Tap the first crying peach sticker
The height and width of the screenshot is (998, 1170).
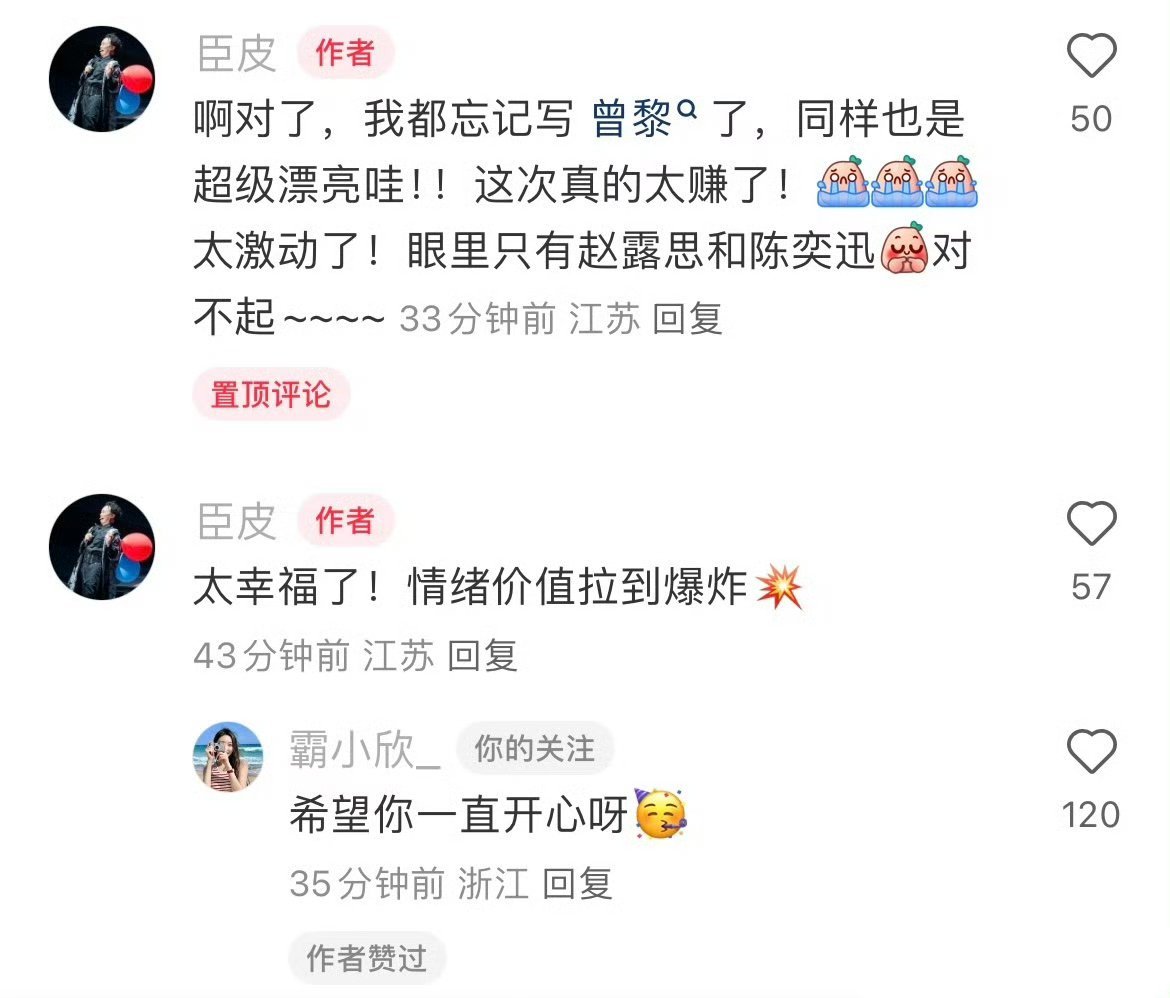(842, 182)
